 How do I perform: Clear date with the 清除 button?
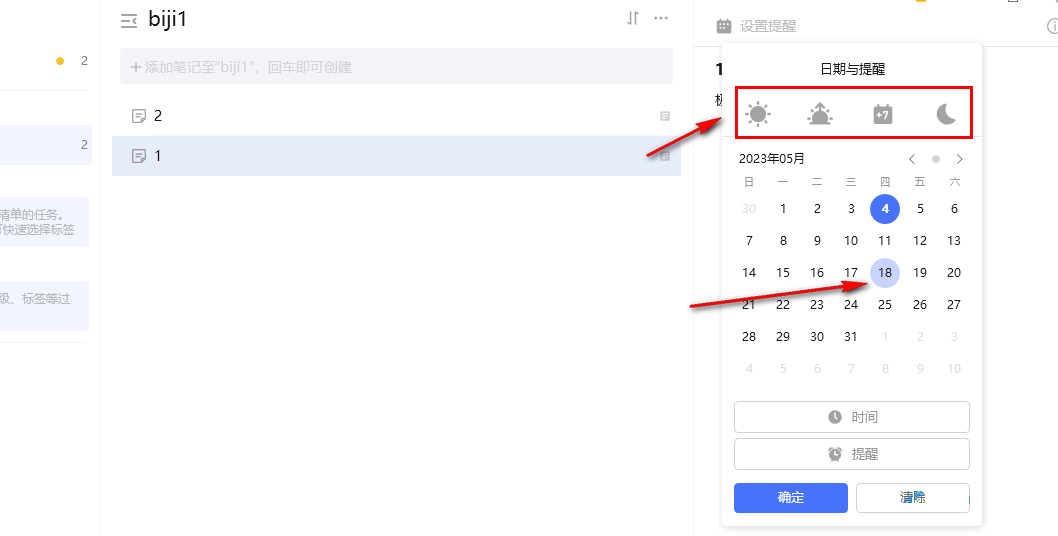point(913,498)
